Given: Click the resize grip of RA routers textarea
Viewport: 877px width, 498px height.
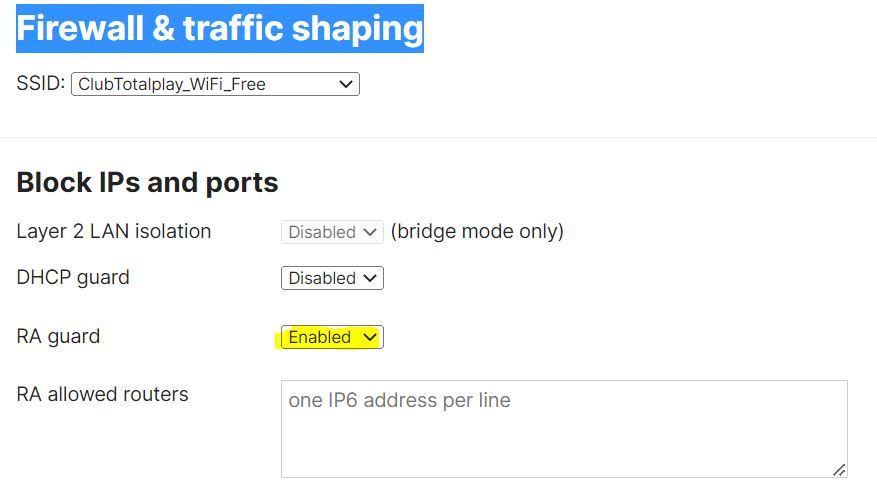Looking at the screenshot, I should [x=839, y=470].
